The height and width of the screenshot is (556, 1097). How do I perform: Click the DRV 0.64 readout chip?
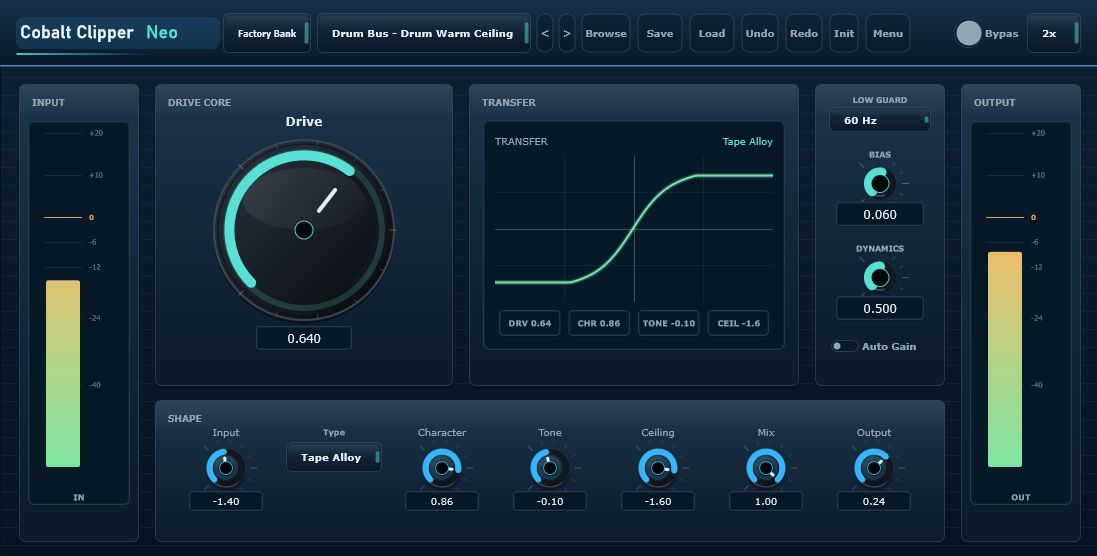coord(530,323)
